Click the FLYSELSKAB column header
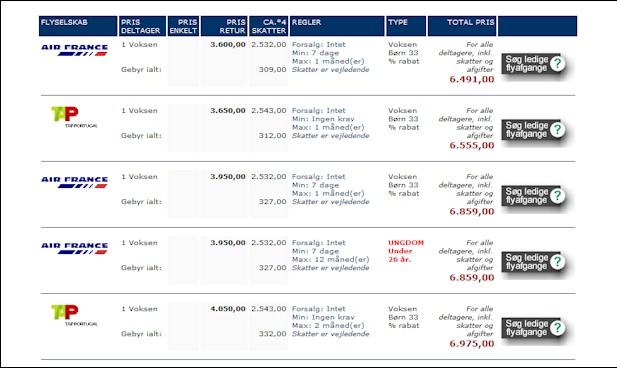This screenshot has width=617, height=368. tap(78, 26)
